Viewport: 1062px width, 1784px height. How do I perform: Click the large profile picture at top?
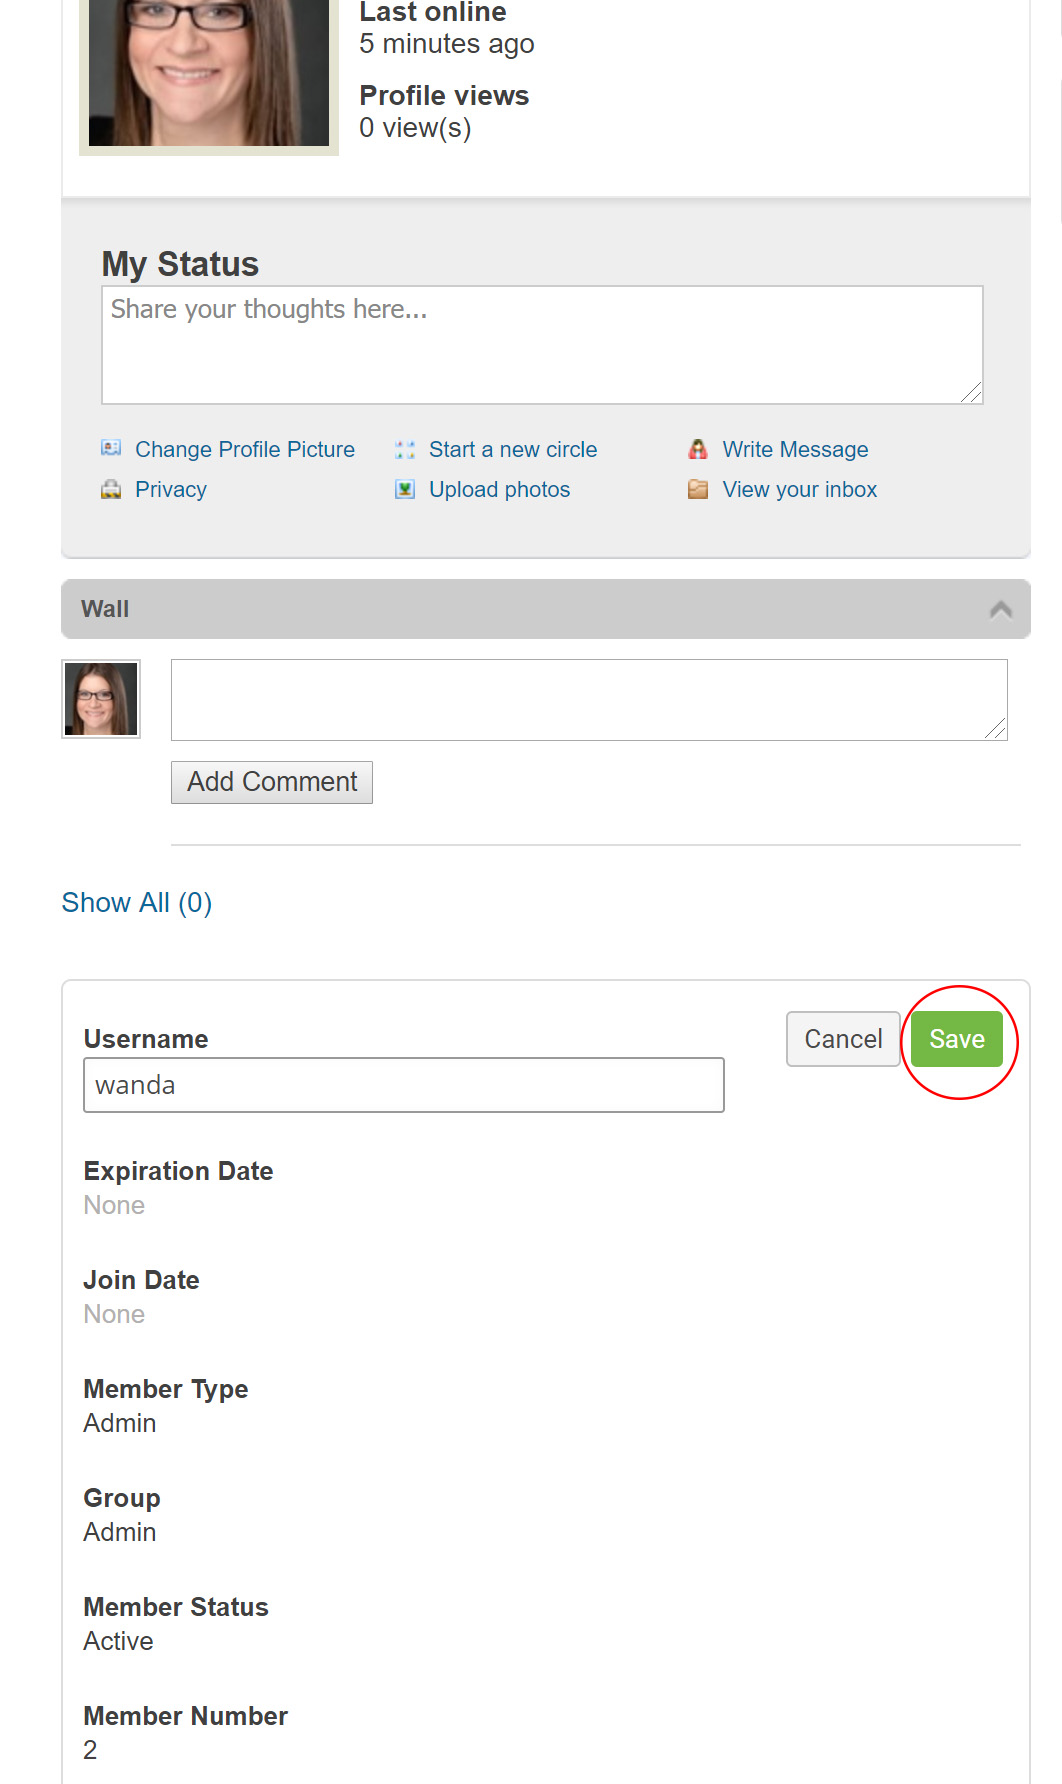(x=207, y=70)
